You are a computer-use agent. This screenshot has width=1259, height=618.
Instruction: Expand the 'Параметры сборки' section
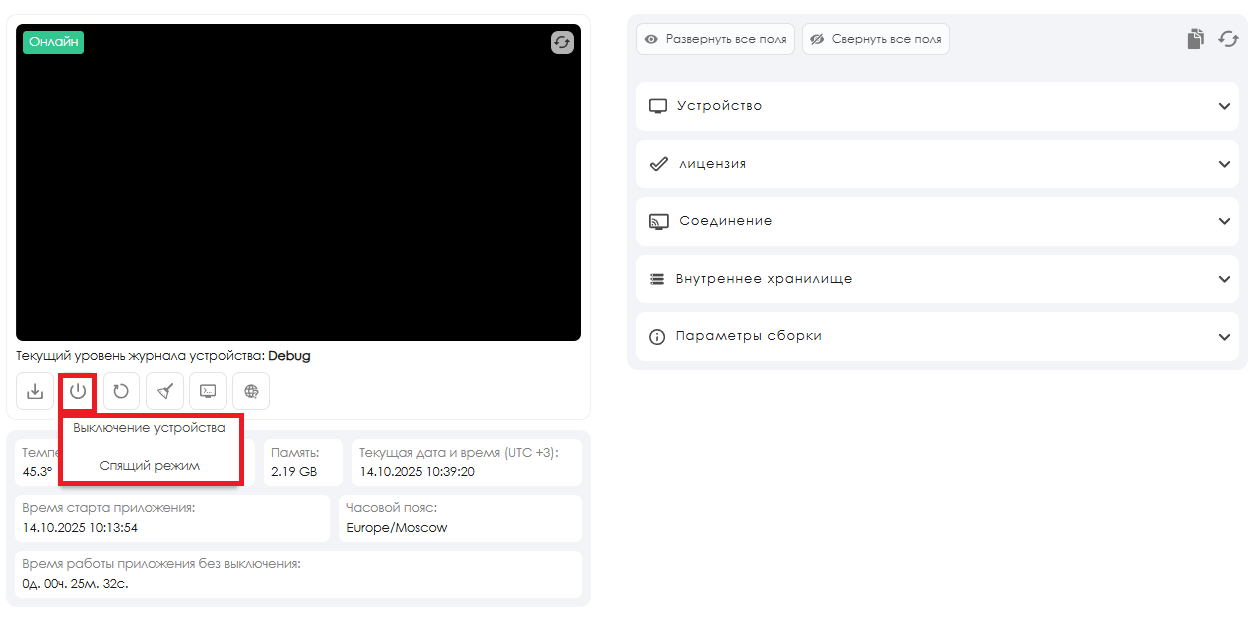pos(937,336)
